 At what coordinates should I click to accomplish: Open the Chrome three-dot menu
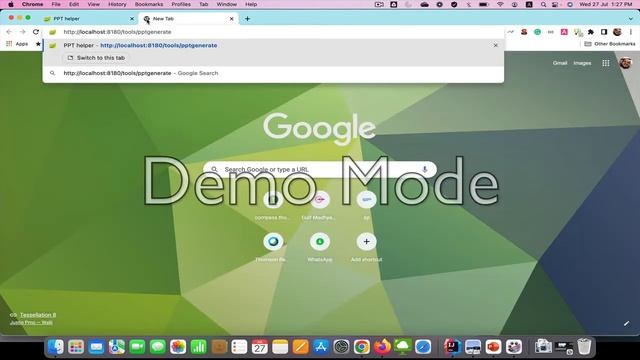[x=631, y=32]
